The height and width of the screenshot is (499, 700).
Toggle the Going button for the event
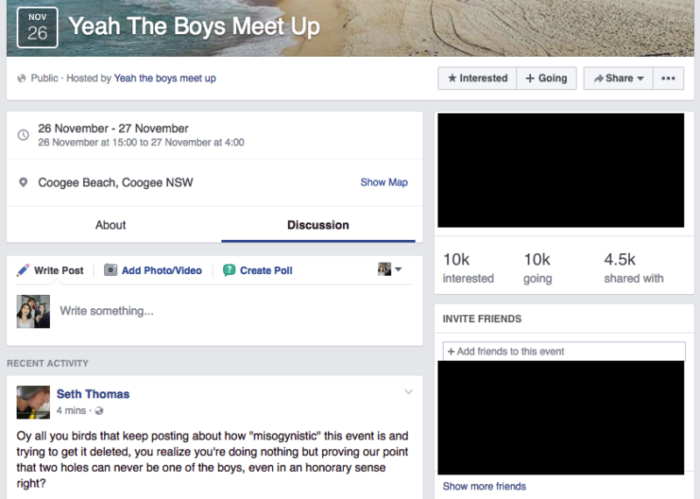click(546, 78)
